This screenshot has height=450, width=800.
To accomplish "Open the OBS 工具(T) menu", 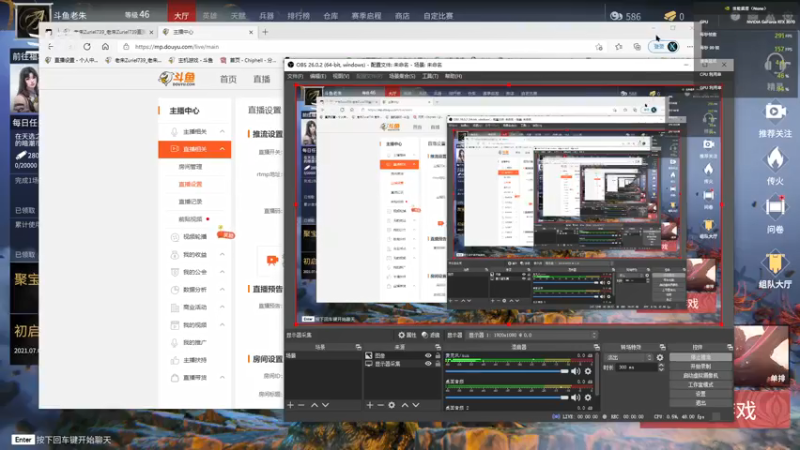I will click(x=430, y=76).
